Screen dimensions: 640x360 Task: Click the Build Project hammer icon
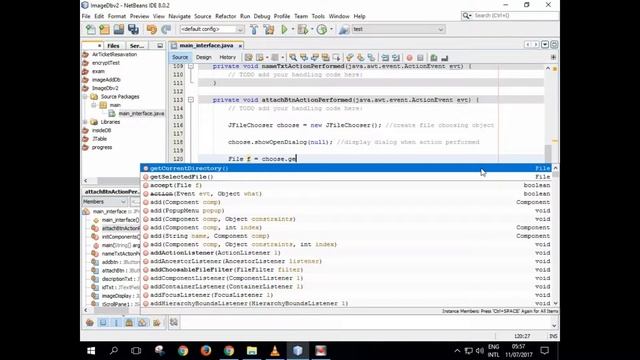254,29
